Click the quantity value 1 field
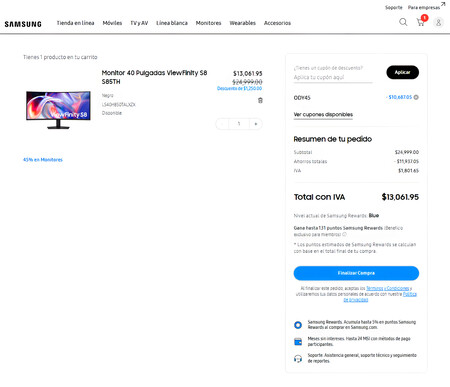This screenshot has width=450, height=387. pyautogui.click(x=239, y=124)
